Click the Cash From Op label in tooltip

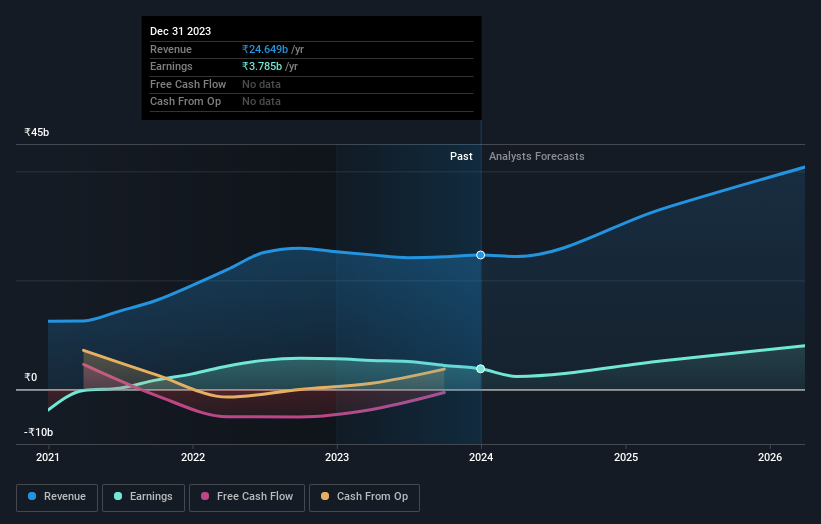185,102
